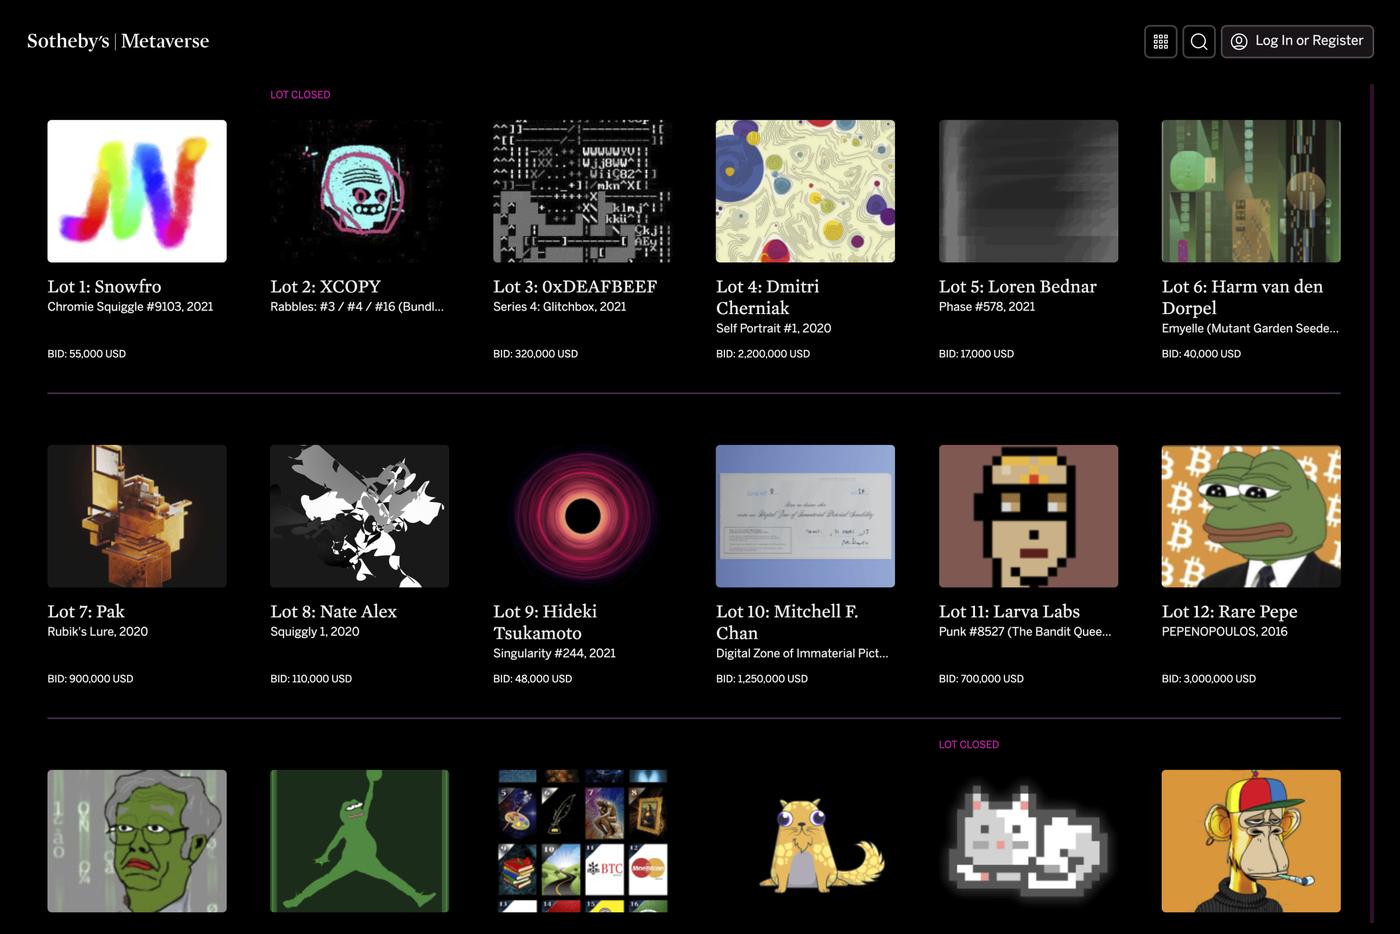Image resolution: width=1400 pixels, height=934 pixels.
Task: Click 'Chromie Squiggle #9103, 2021' text
Action: click(130, 307)
